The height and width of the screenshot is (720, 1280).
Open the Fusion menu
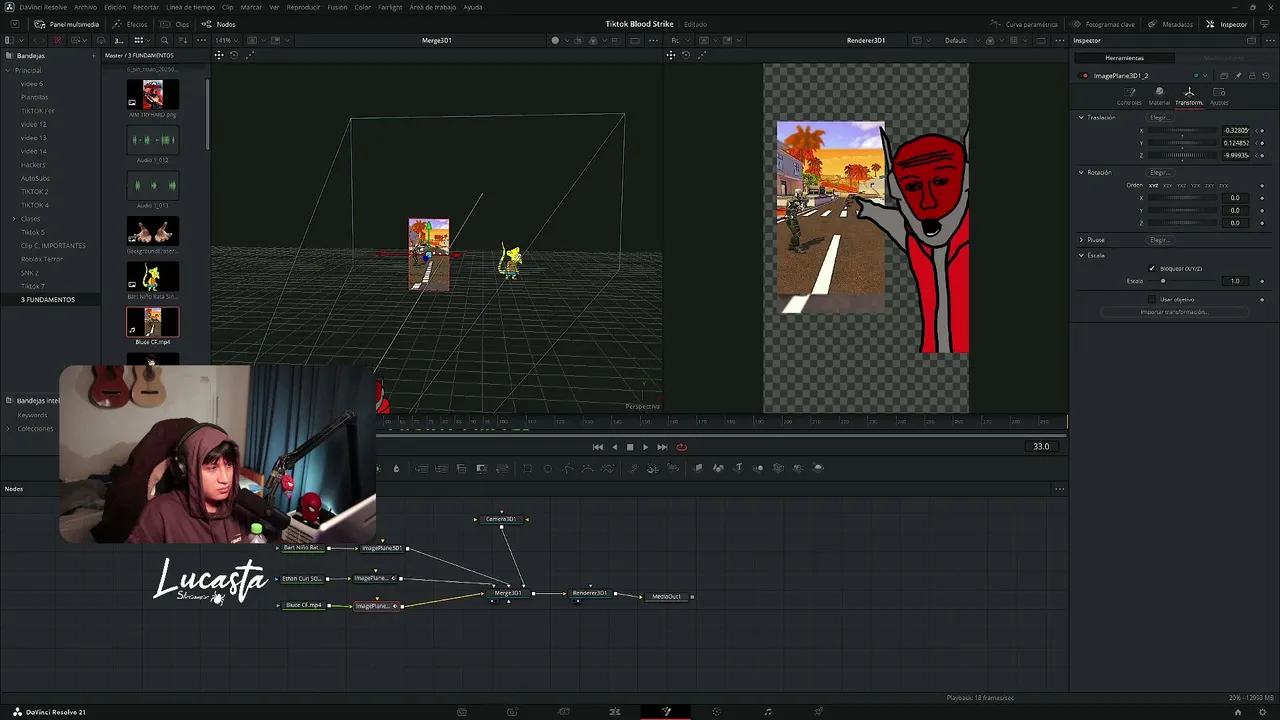tap(337, 7)
